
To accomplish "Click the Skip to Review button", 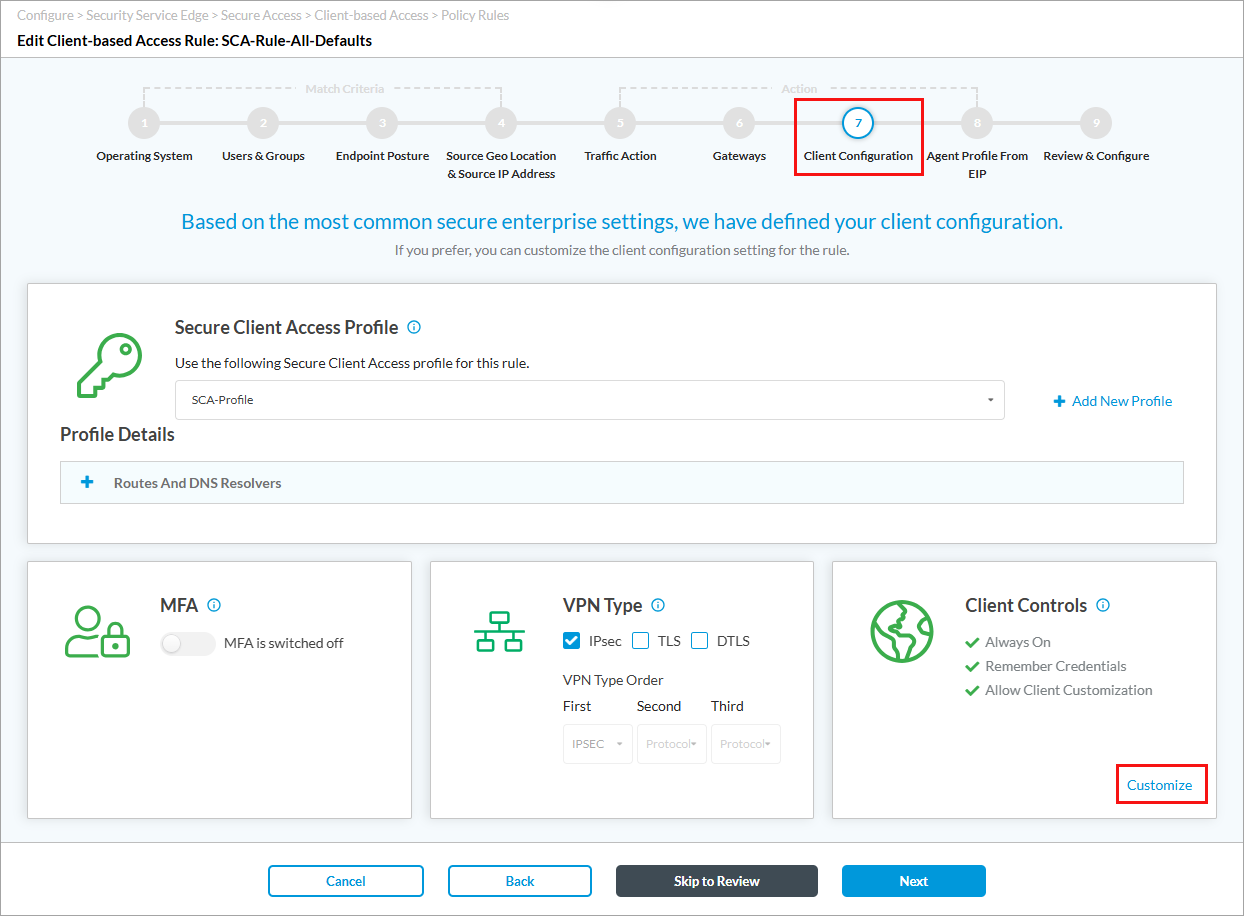I will [x=716, y=881].
